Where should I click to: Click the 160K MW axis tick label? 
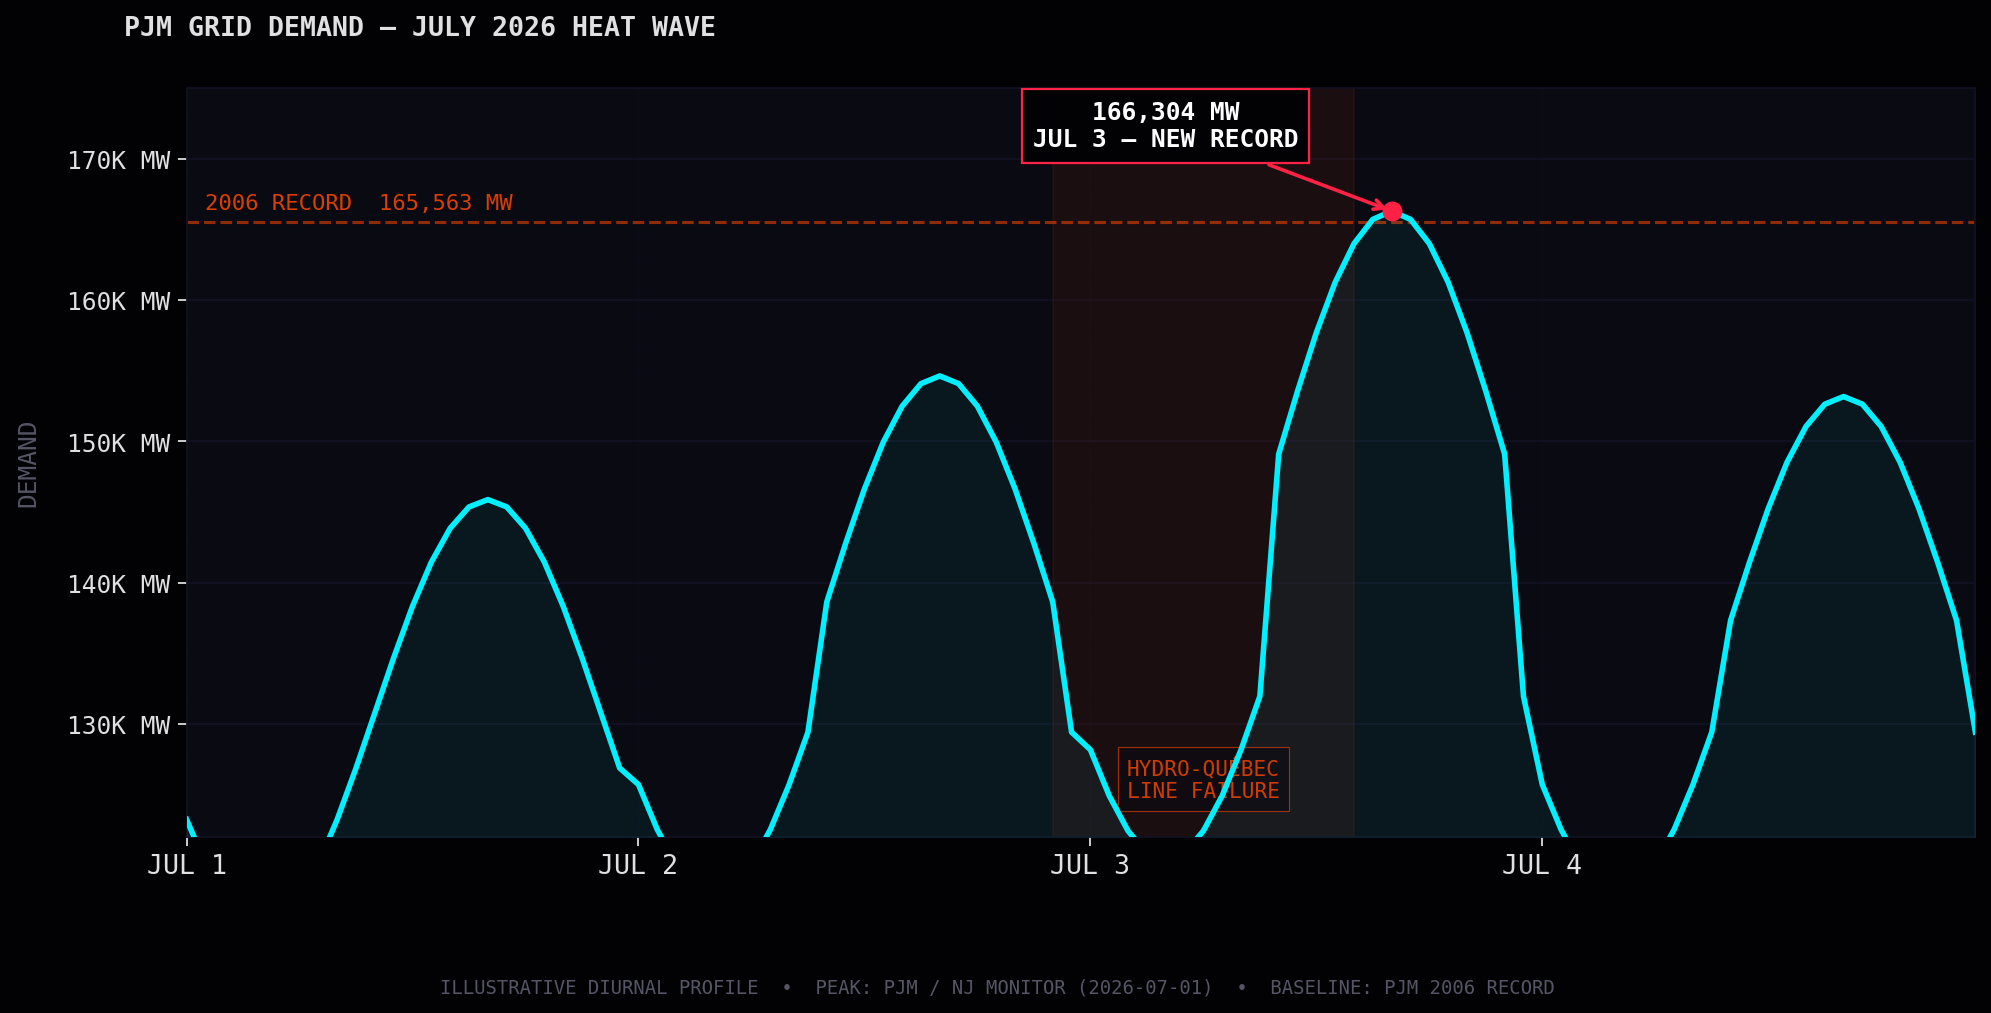click(119, 301)
